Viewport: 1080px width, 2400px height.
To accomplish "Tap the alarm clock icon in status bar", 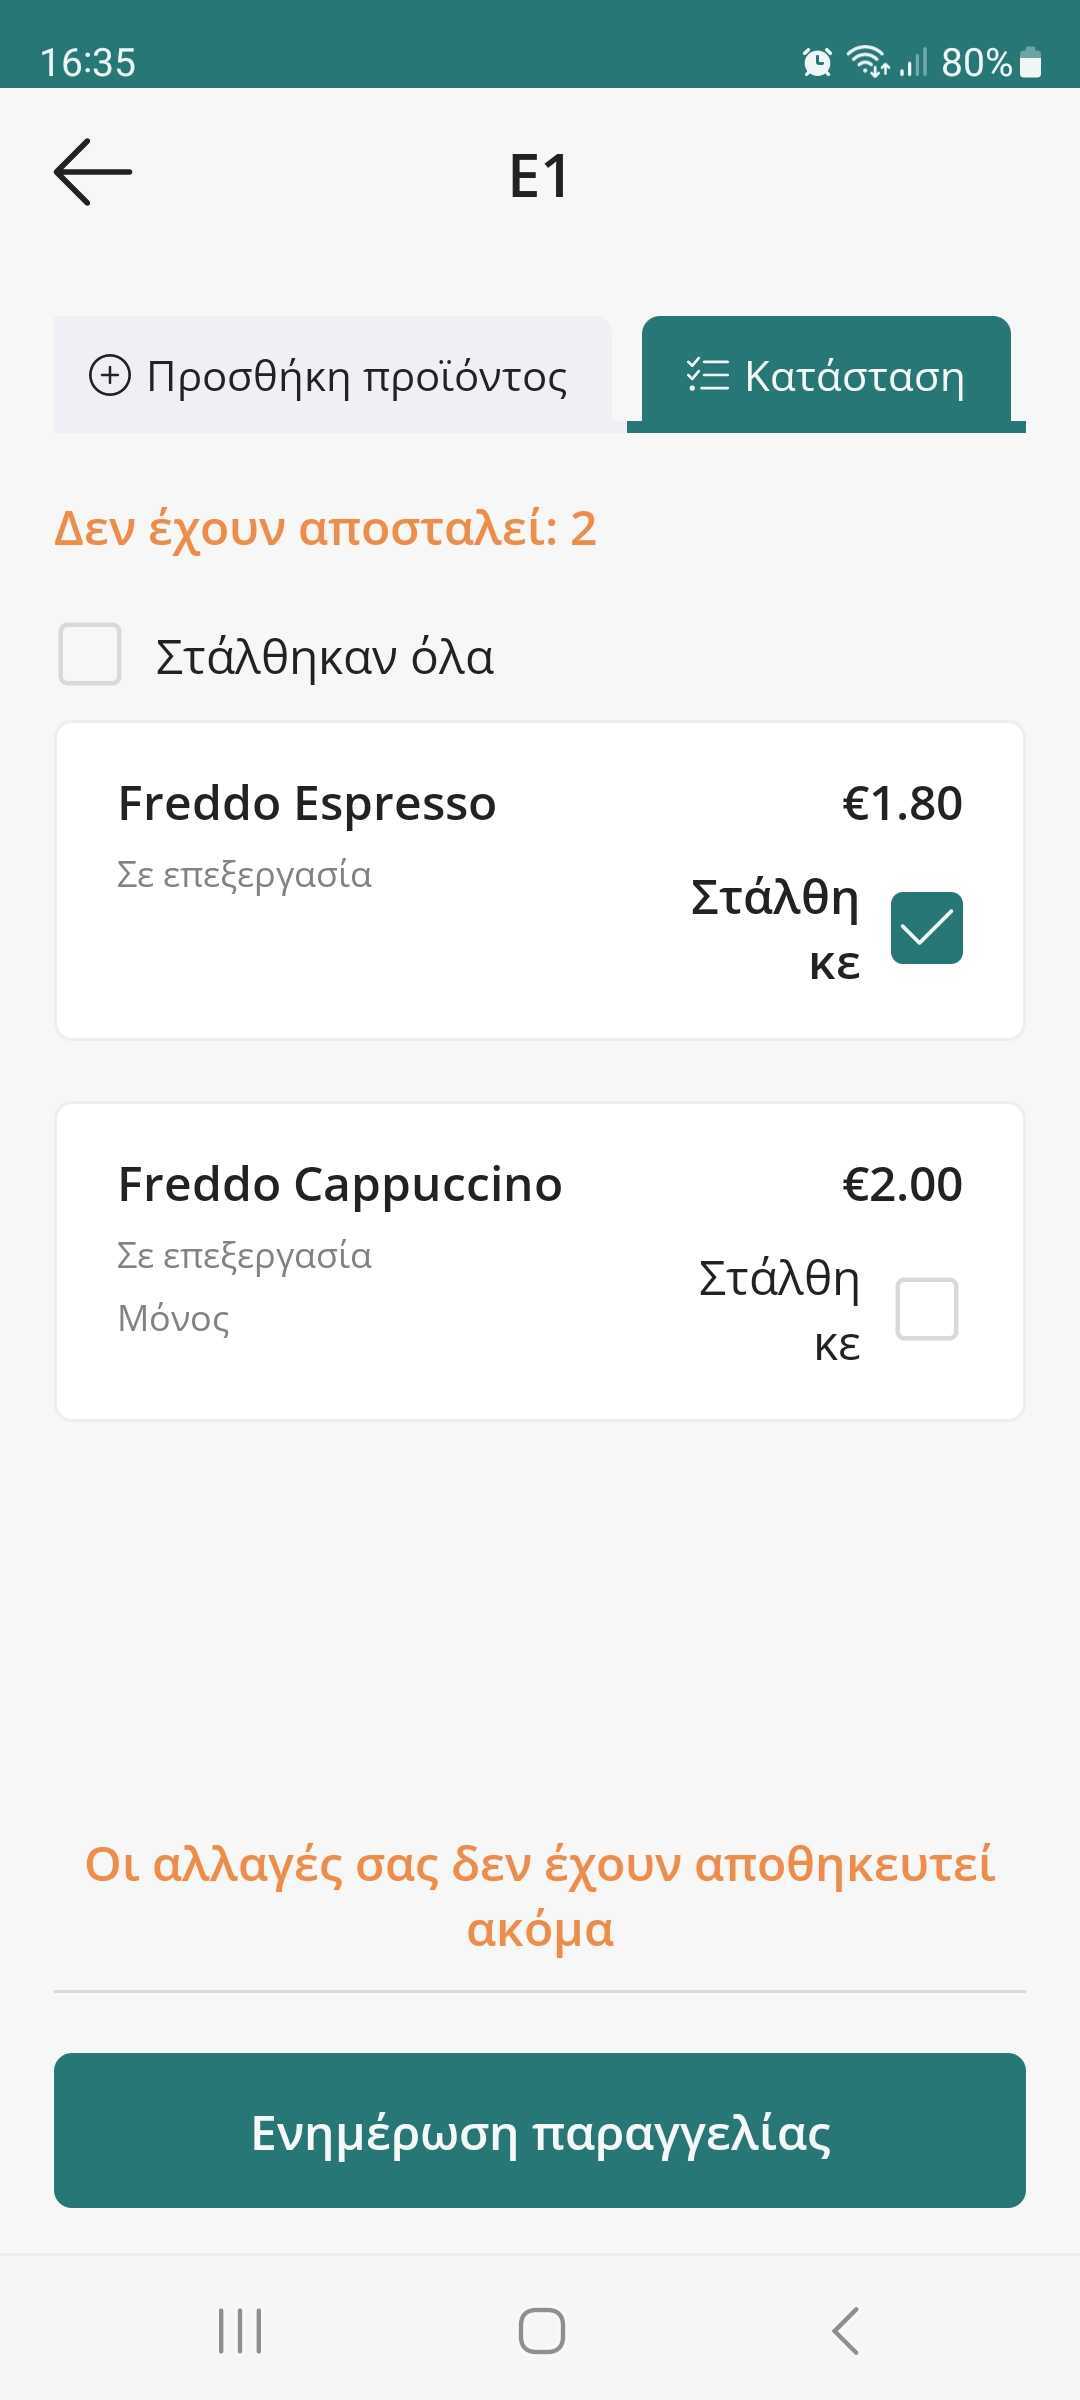I will 817,62.
